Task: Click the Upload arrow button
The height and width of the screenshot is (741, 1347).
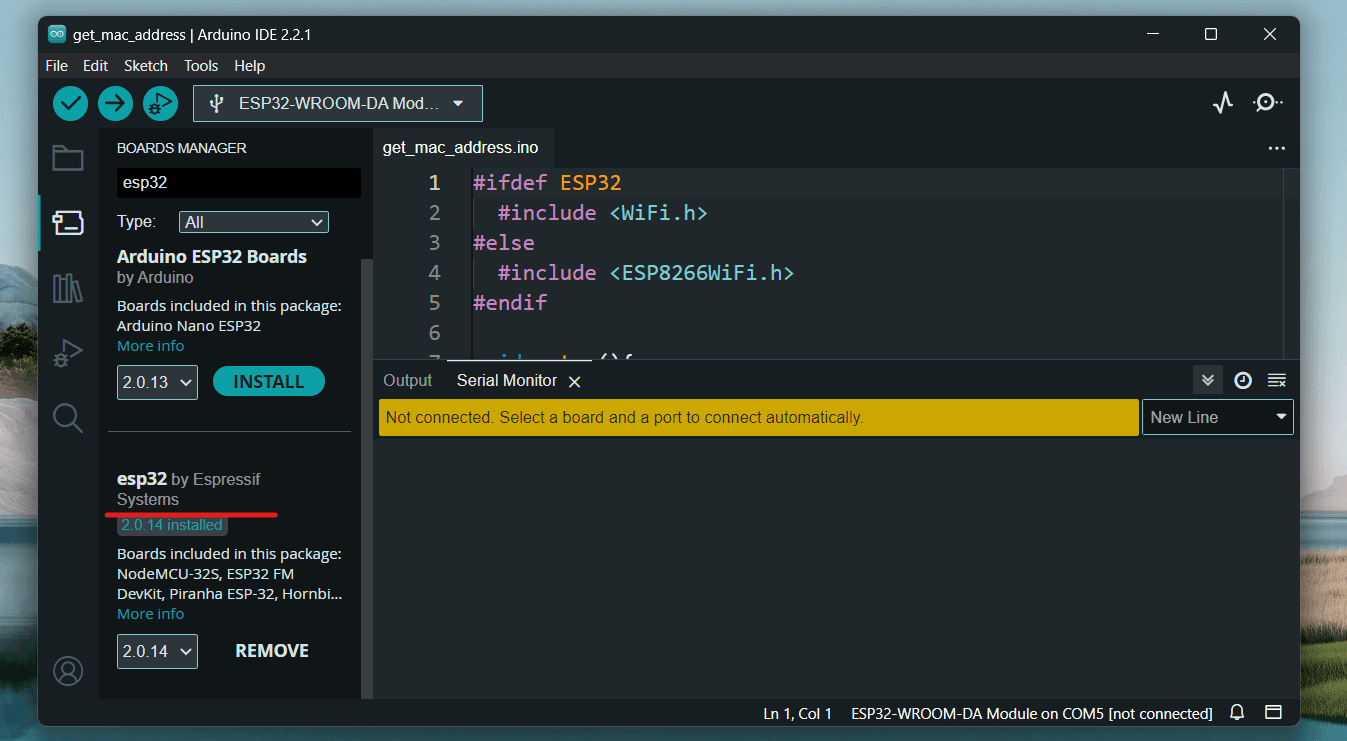Action: [x=115, y=103]
